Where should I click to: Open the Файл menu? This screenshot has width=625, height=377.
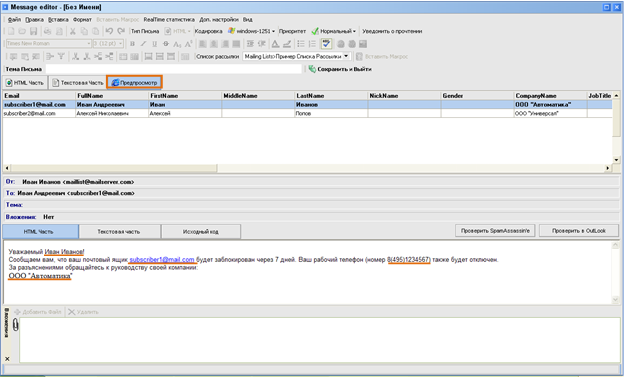(14, 20)
